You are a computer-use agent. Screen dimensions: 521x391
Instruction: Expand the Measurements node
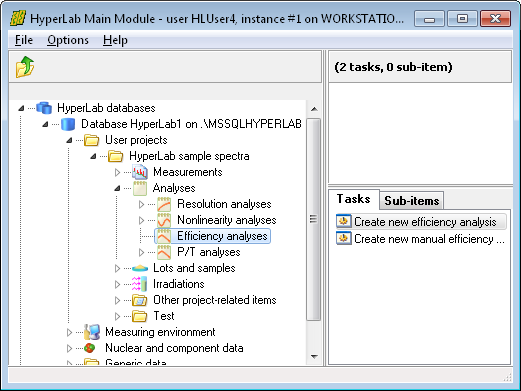117,172
